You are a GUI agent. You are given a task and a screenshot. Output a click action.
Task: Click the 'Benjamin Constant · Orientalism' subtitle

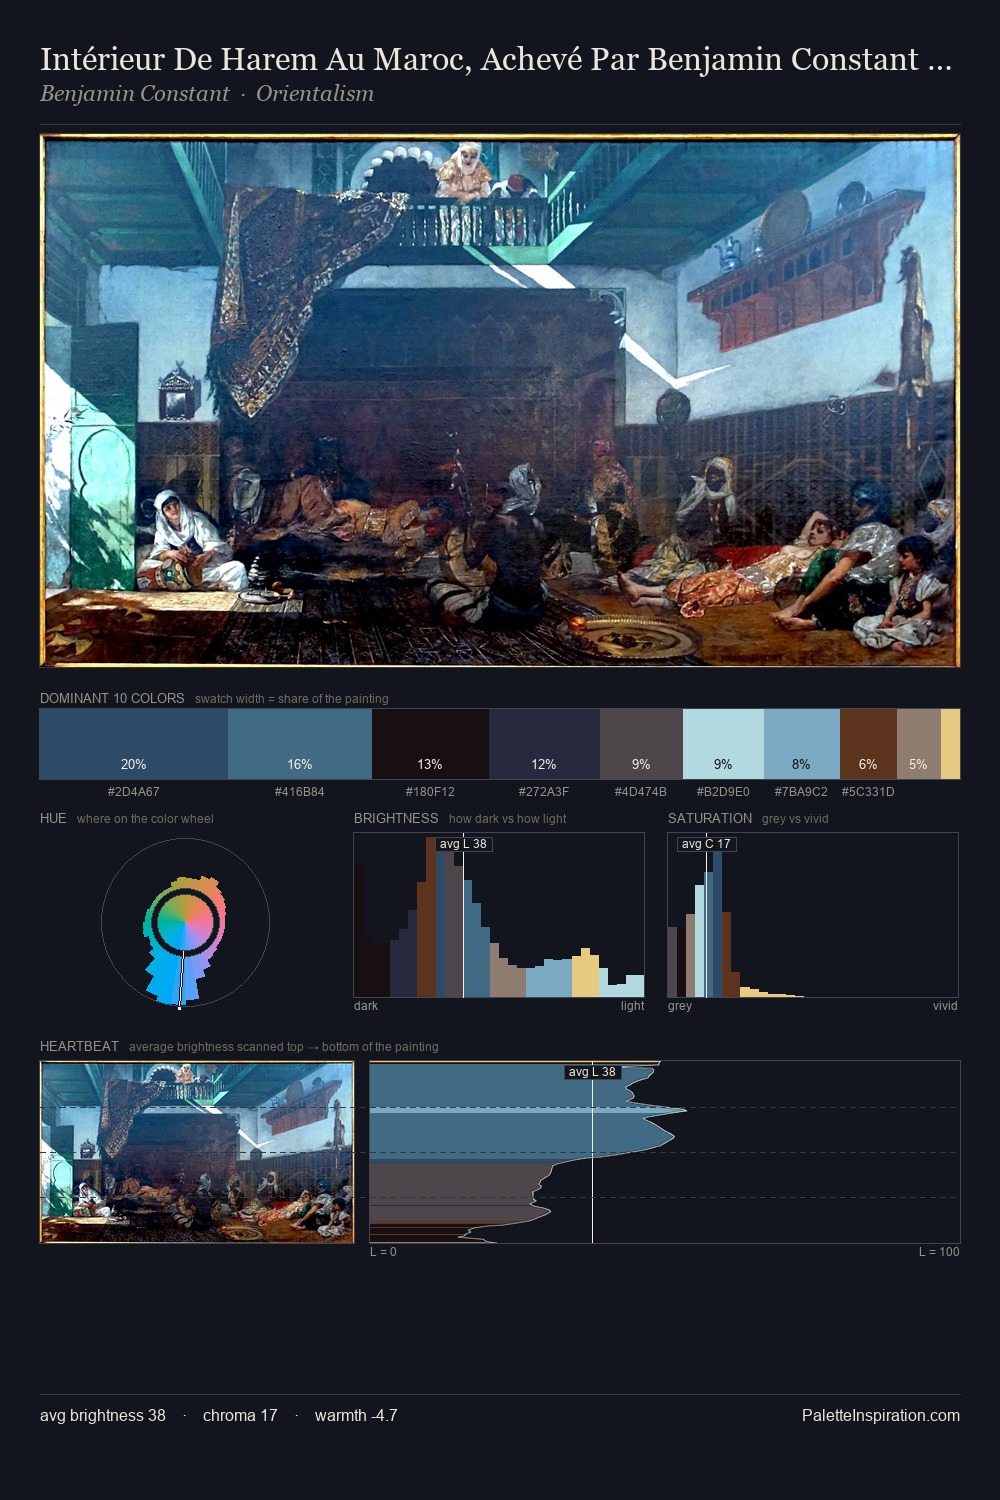click(207, 94)
